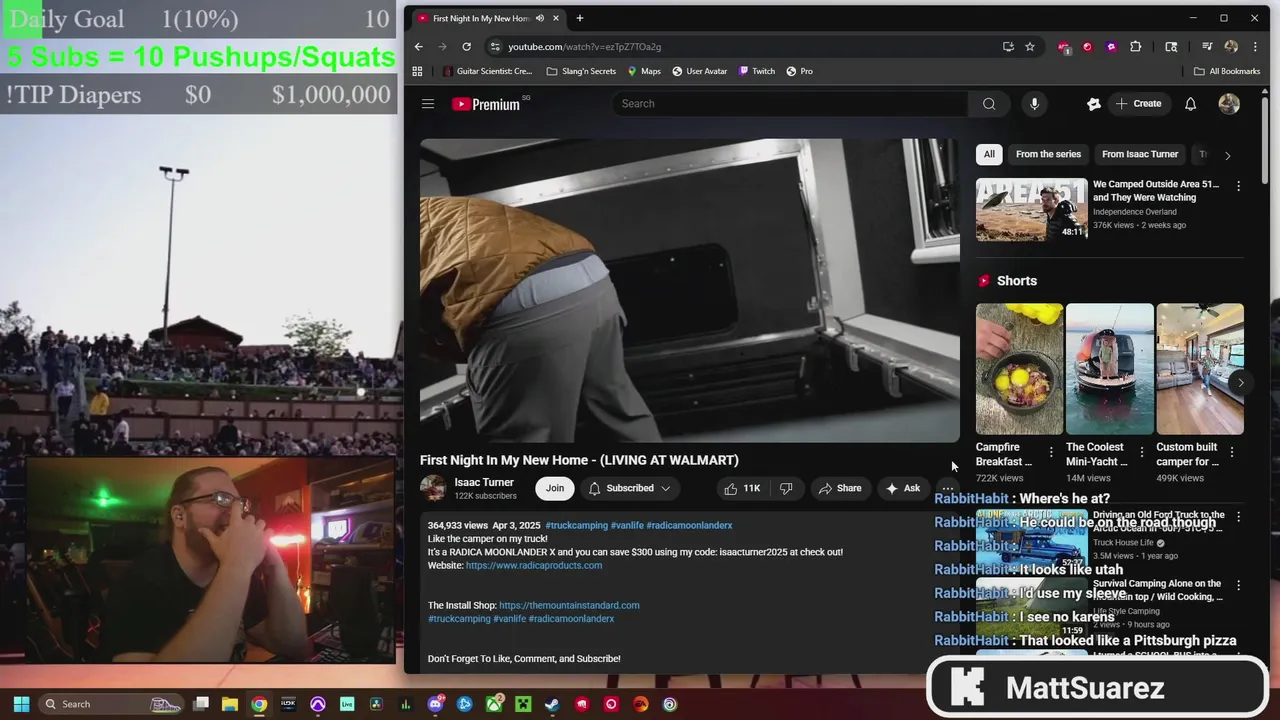This screenshot has height=720, width=1280.
Task: Open the view site information icon in the address bar
Action: (494, 46)
